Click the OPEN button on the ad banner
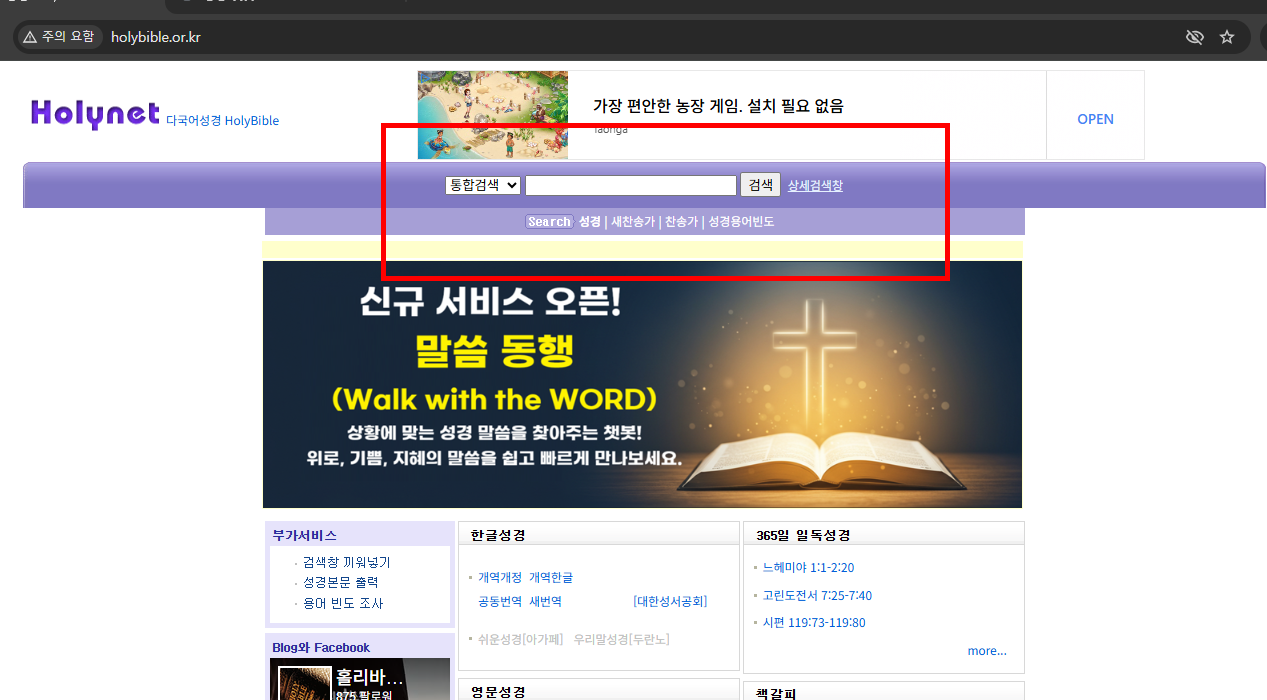The height and width of the screenshot is (700, 1267). [1095, 118]
